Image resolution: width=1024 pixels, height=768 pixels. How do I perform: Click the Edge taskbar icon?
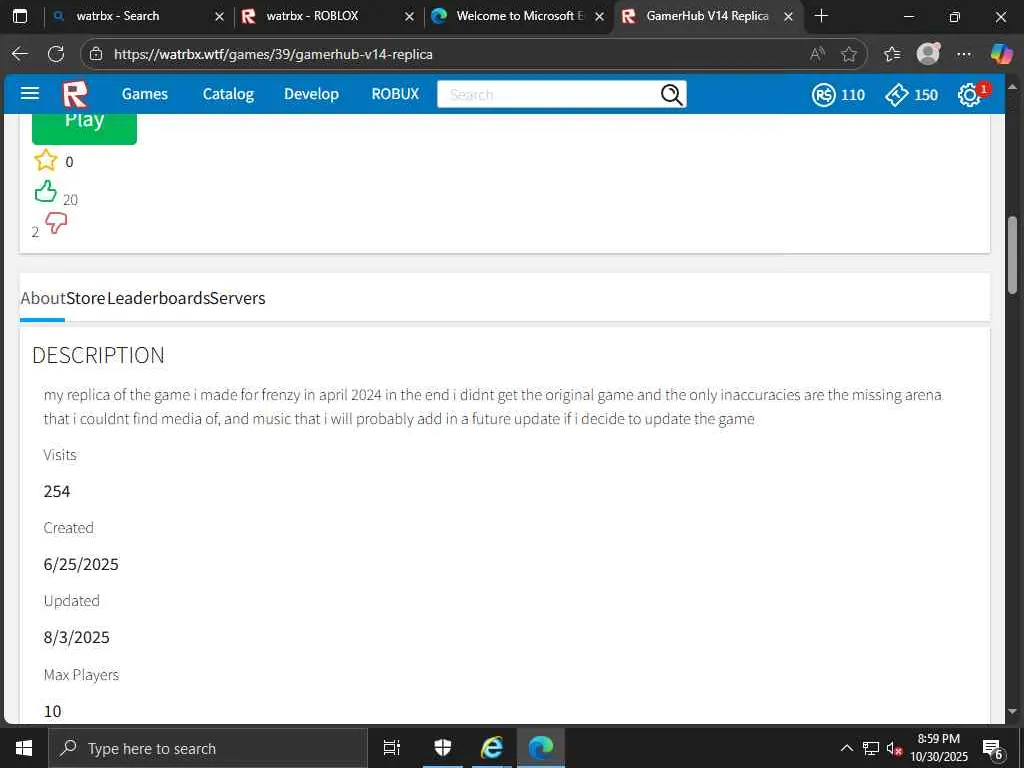(x=541, y=748)
